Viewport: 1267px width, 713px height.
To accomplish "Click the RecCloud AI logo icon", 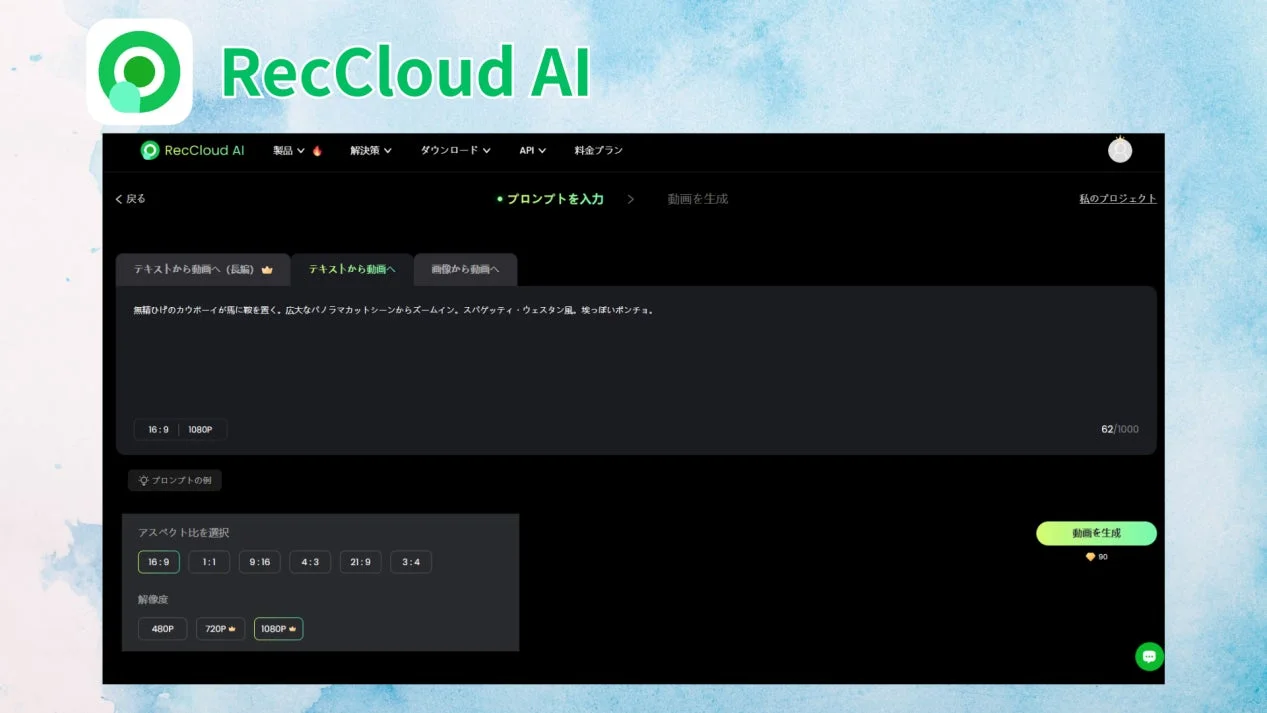I will (x=148, y=150).
